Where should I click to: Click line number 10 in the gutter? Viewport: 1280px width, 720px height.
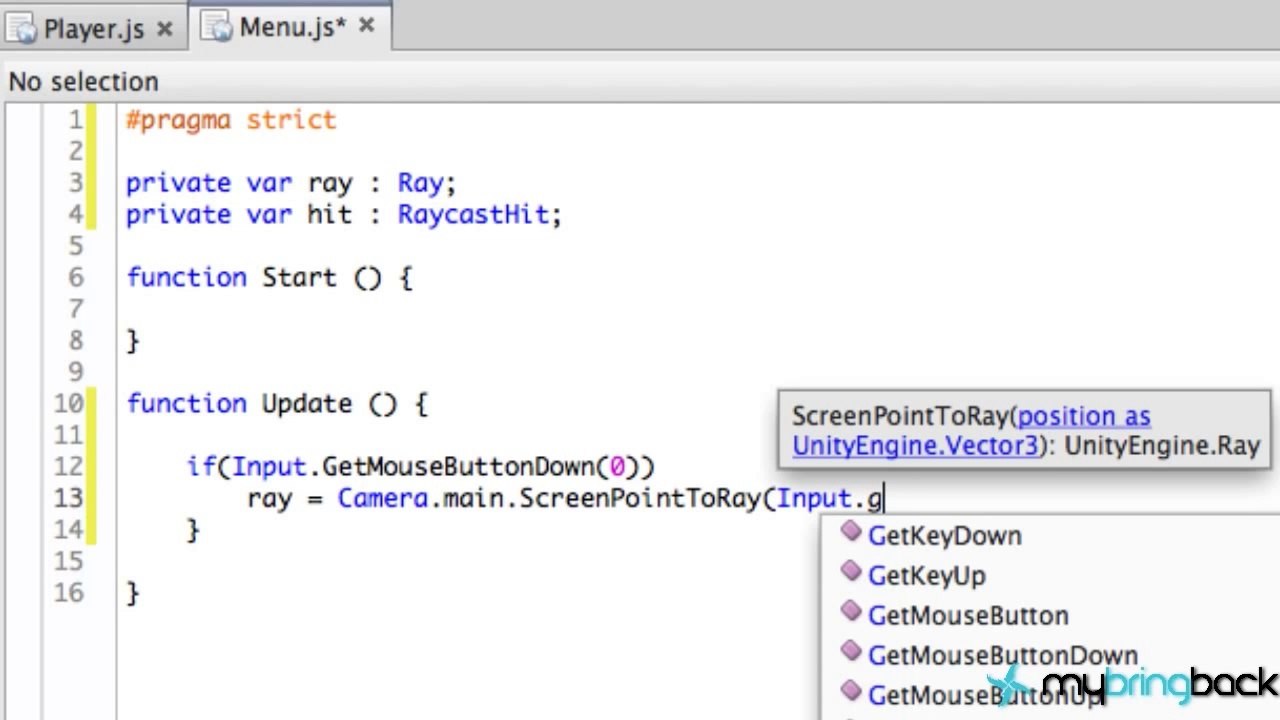(69, 404)
